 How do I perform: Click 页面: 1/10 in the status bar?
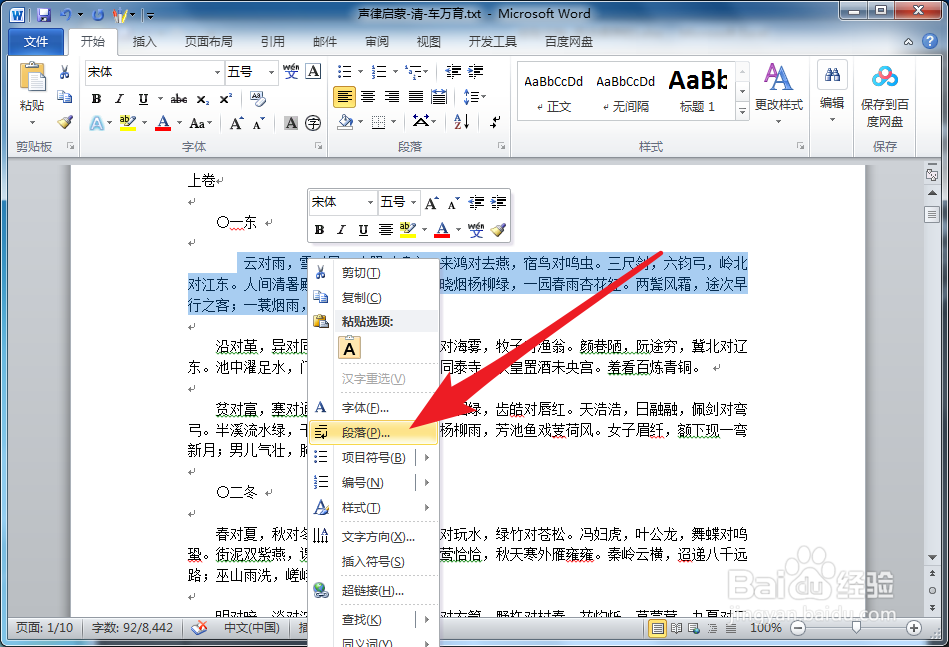click(x=43, y=629)
